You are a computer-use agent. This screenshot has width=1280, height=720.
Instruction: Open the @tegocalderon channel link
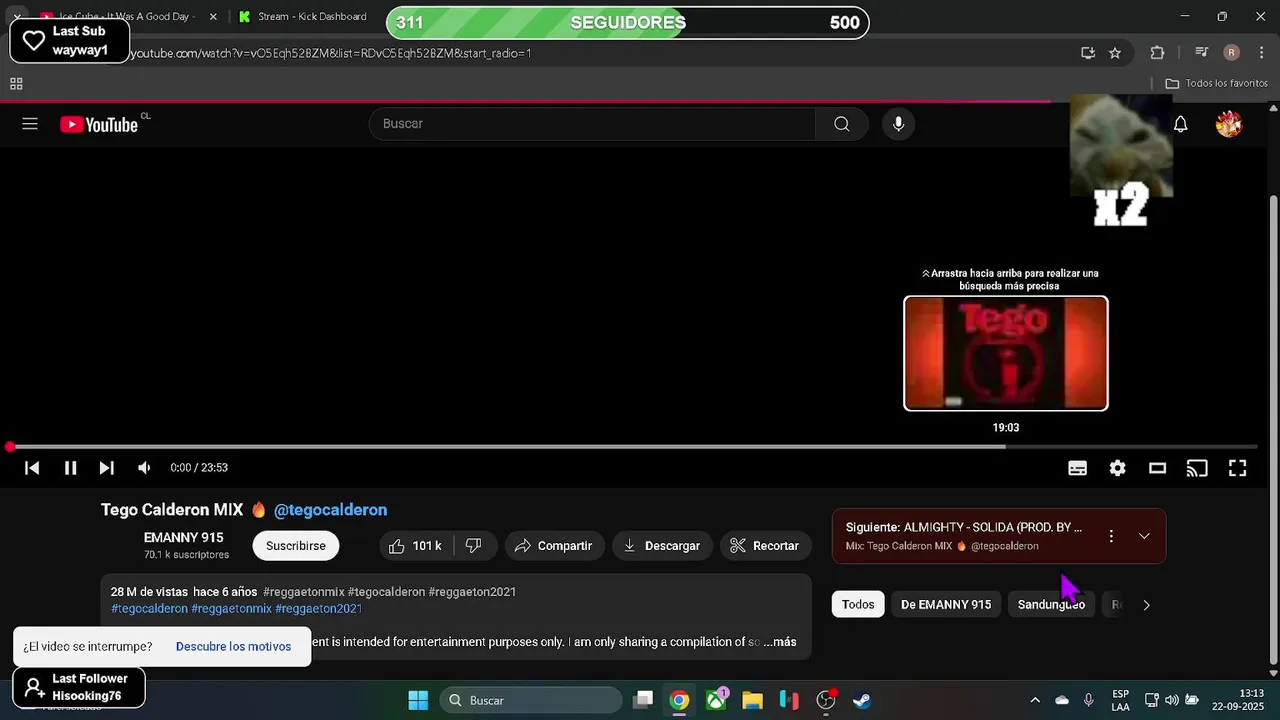point(330,510)
